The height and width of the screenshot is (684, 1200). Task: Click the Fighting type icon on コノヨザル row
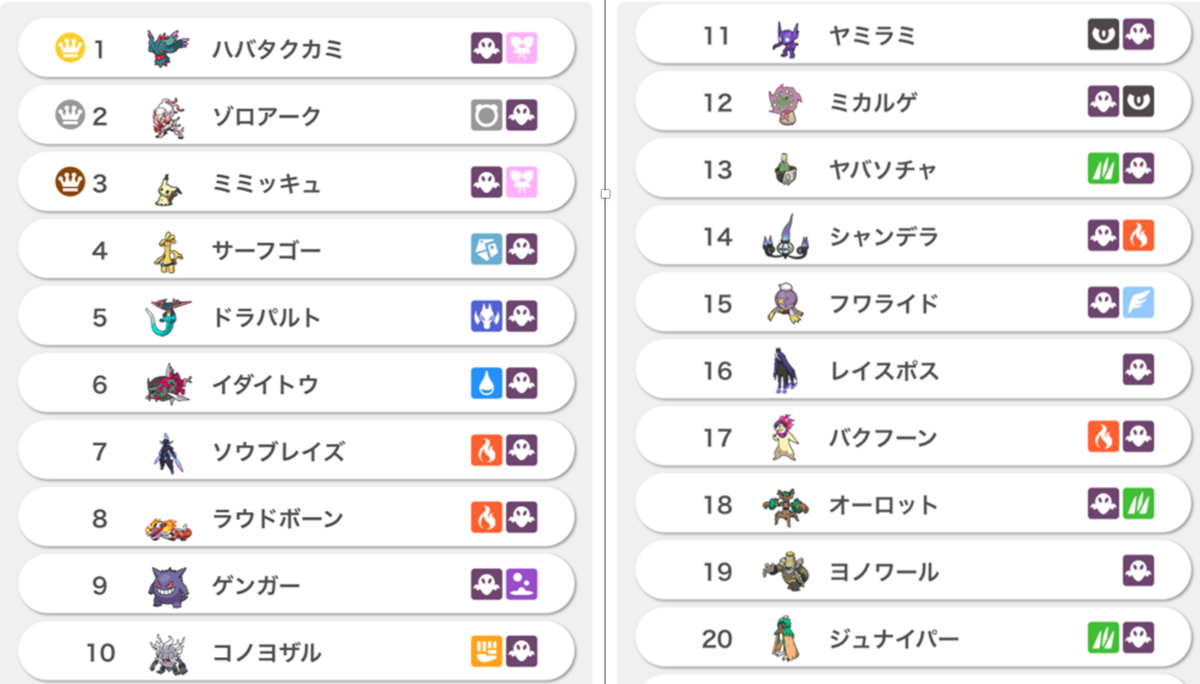pos(487,651)
